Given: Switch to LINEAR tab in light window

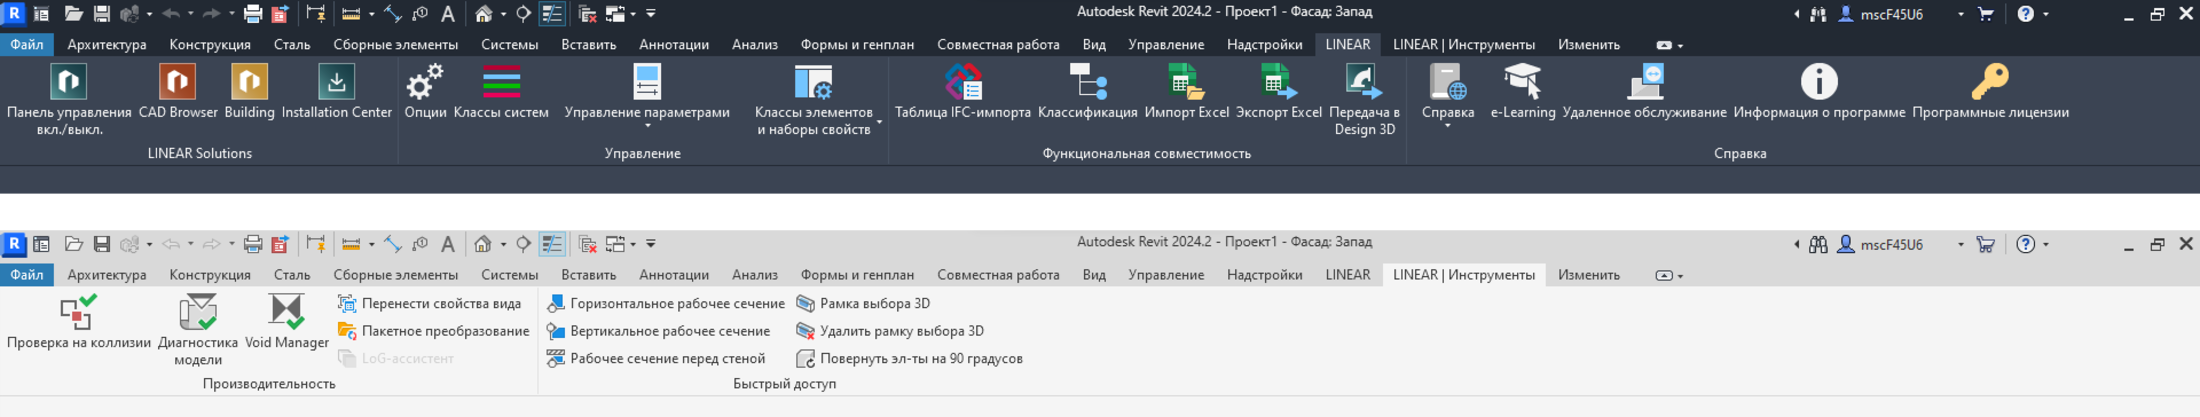Looking at the screenshot, I should point(1347,275).
